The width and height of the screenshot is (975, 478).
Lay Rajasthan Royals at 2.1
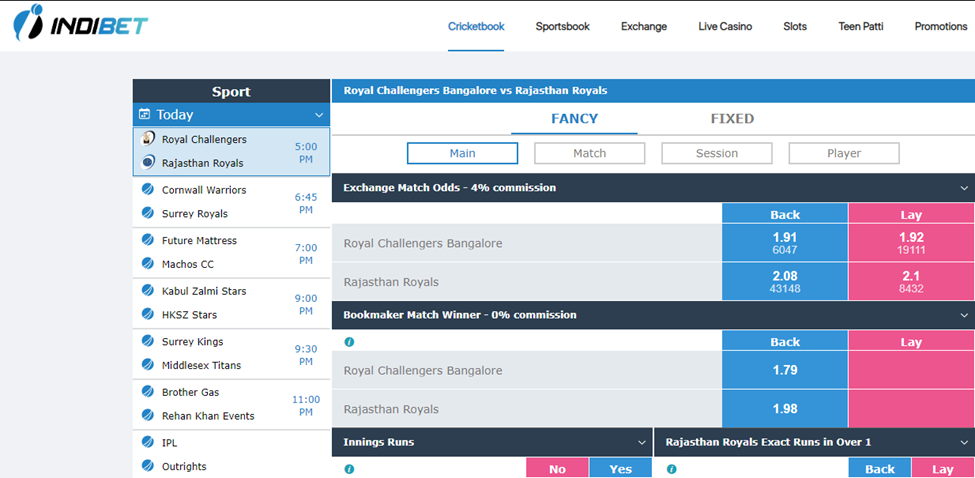pos(911,282)
